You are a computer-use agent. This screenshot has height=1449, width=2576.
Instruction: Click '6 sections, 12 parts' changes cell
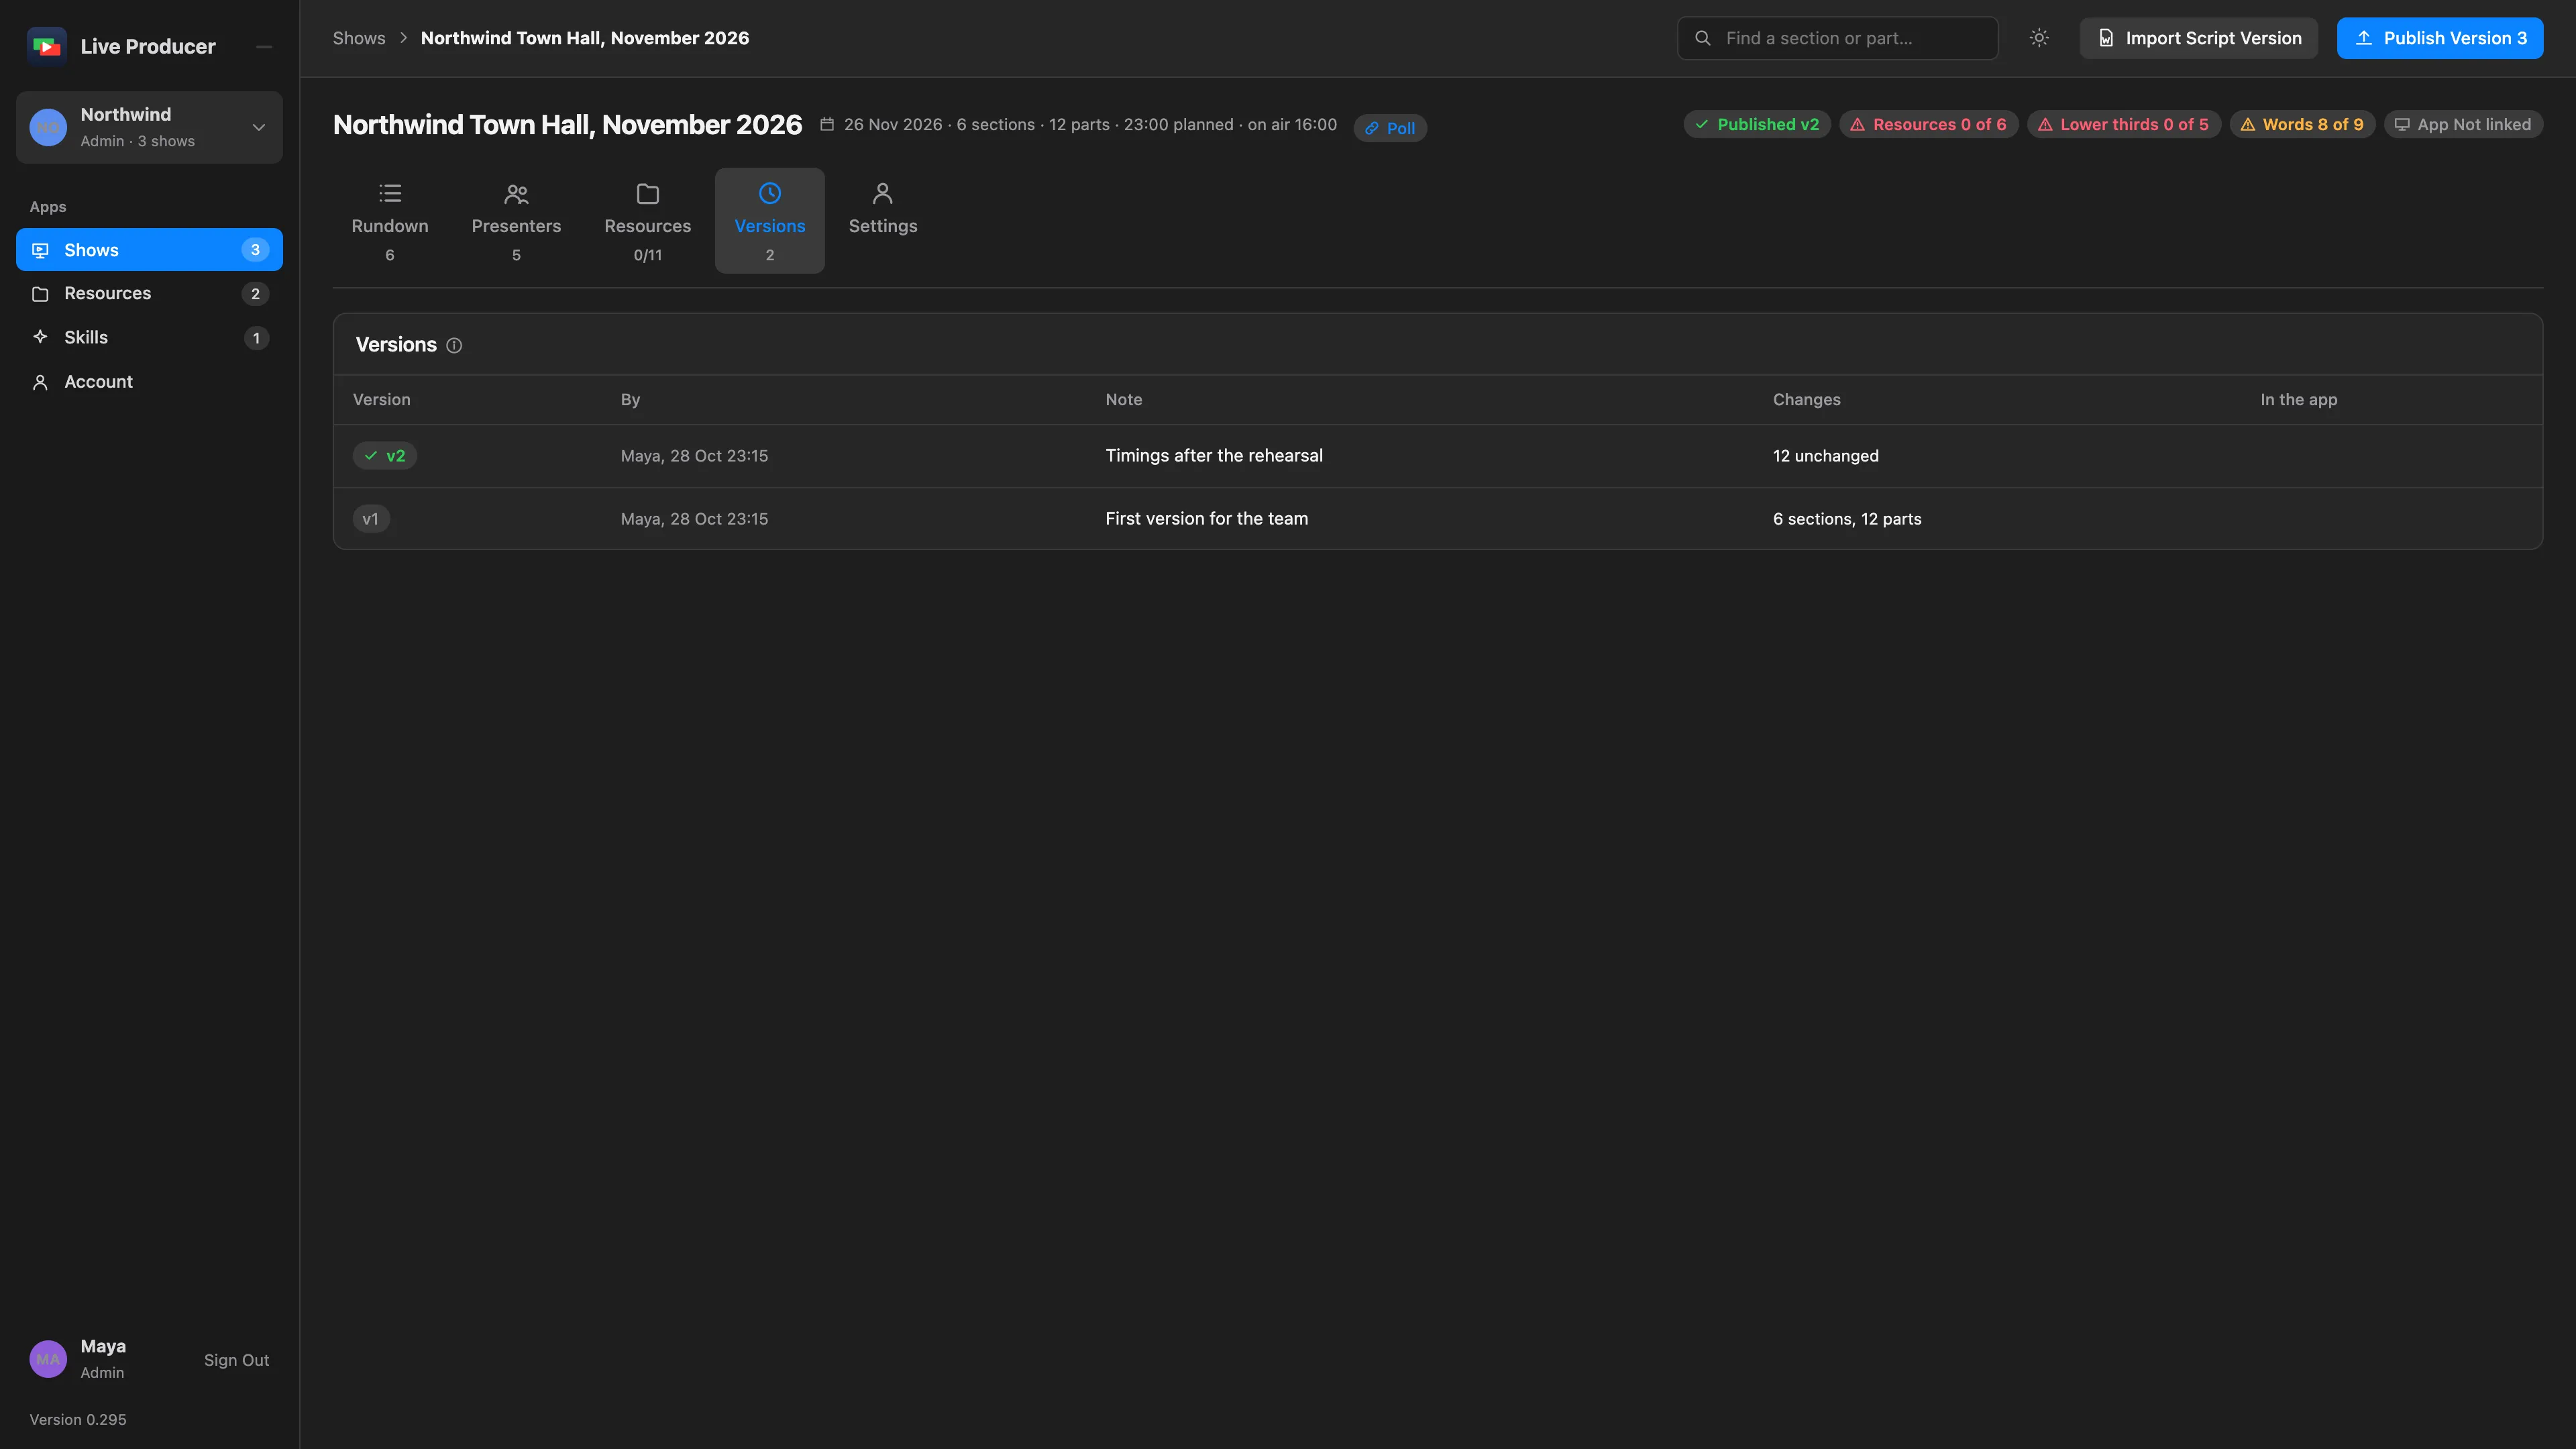[x=1847, y=519]
